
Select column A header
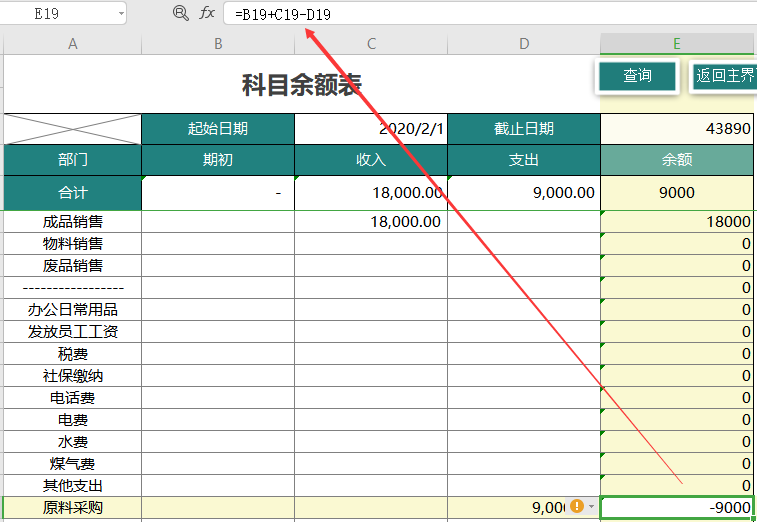(72, 43)
